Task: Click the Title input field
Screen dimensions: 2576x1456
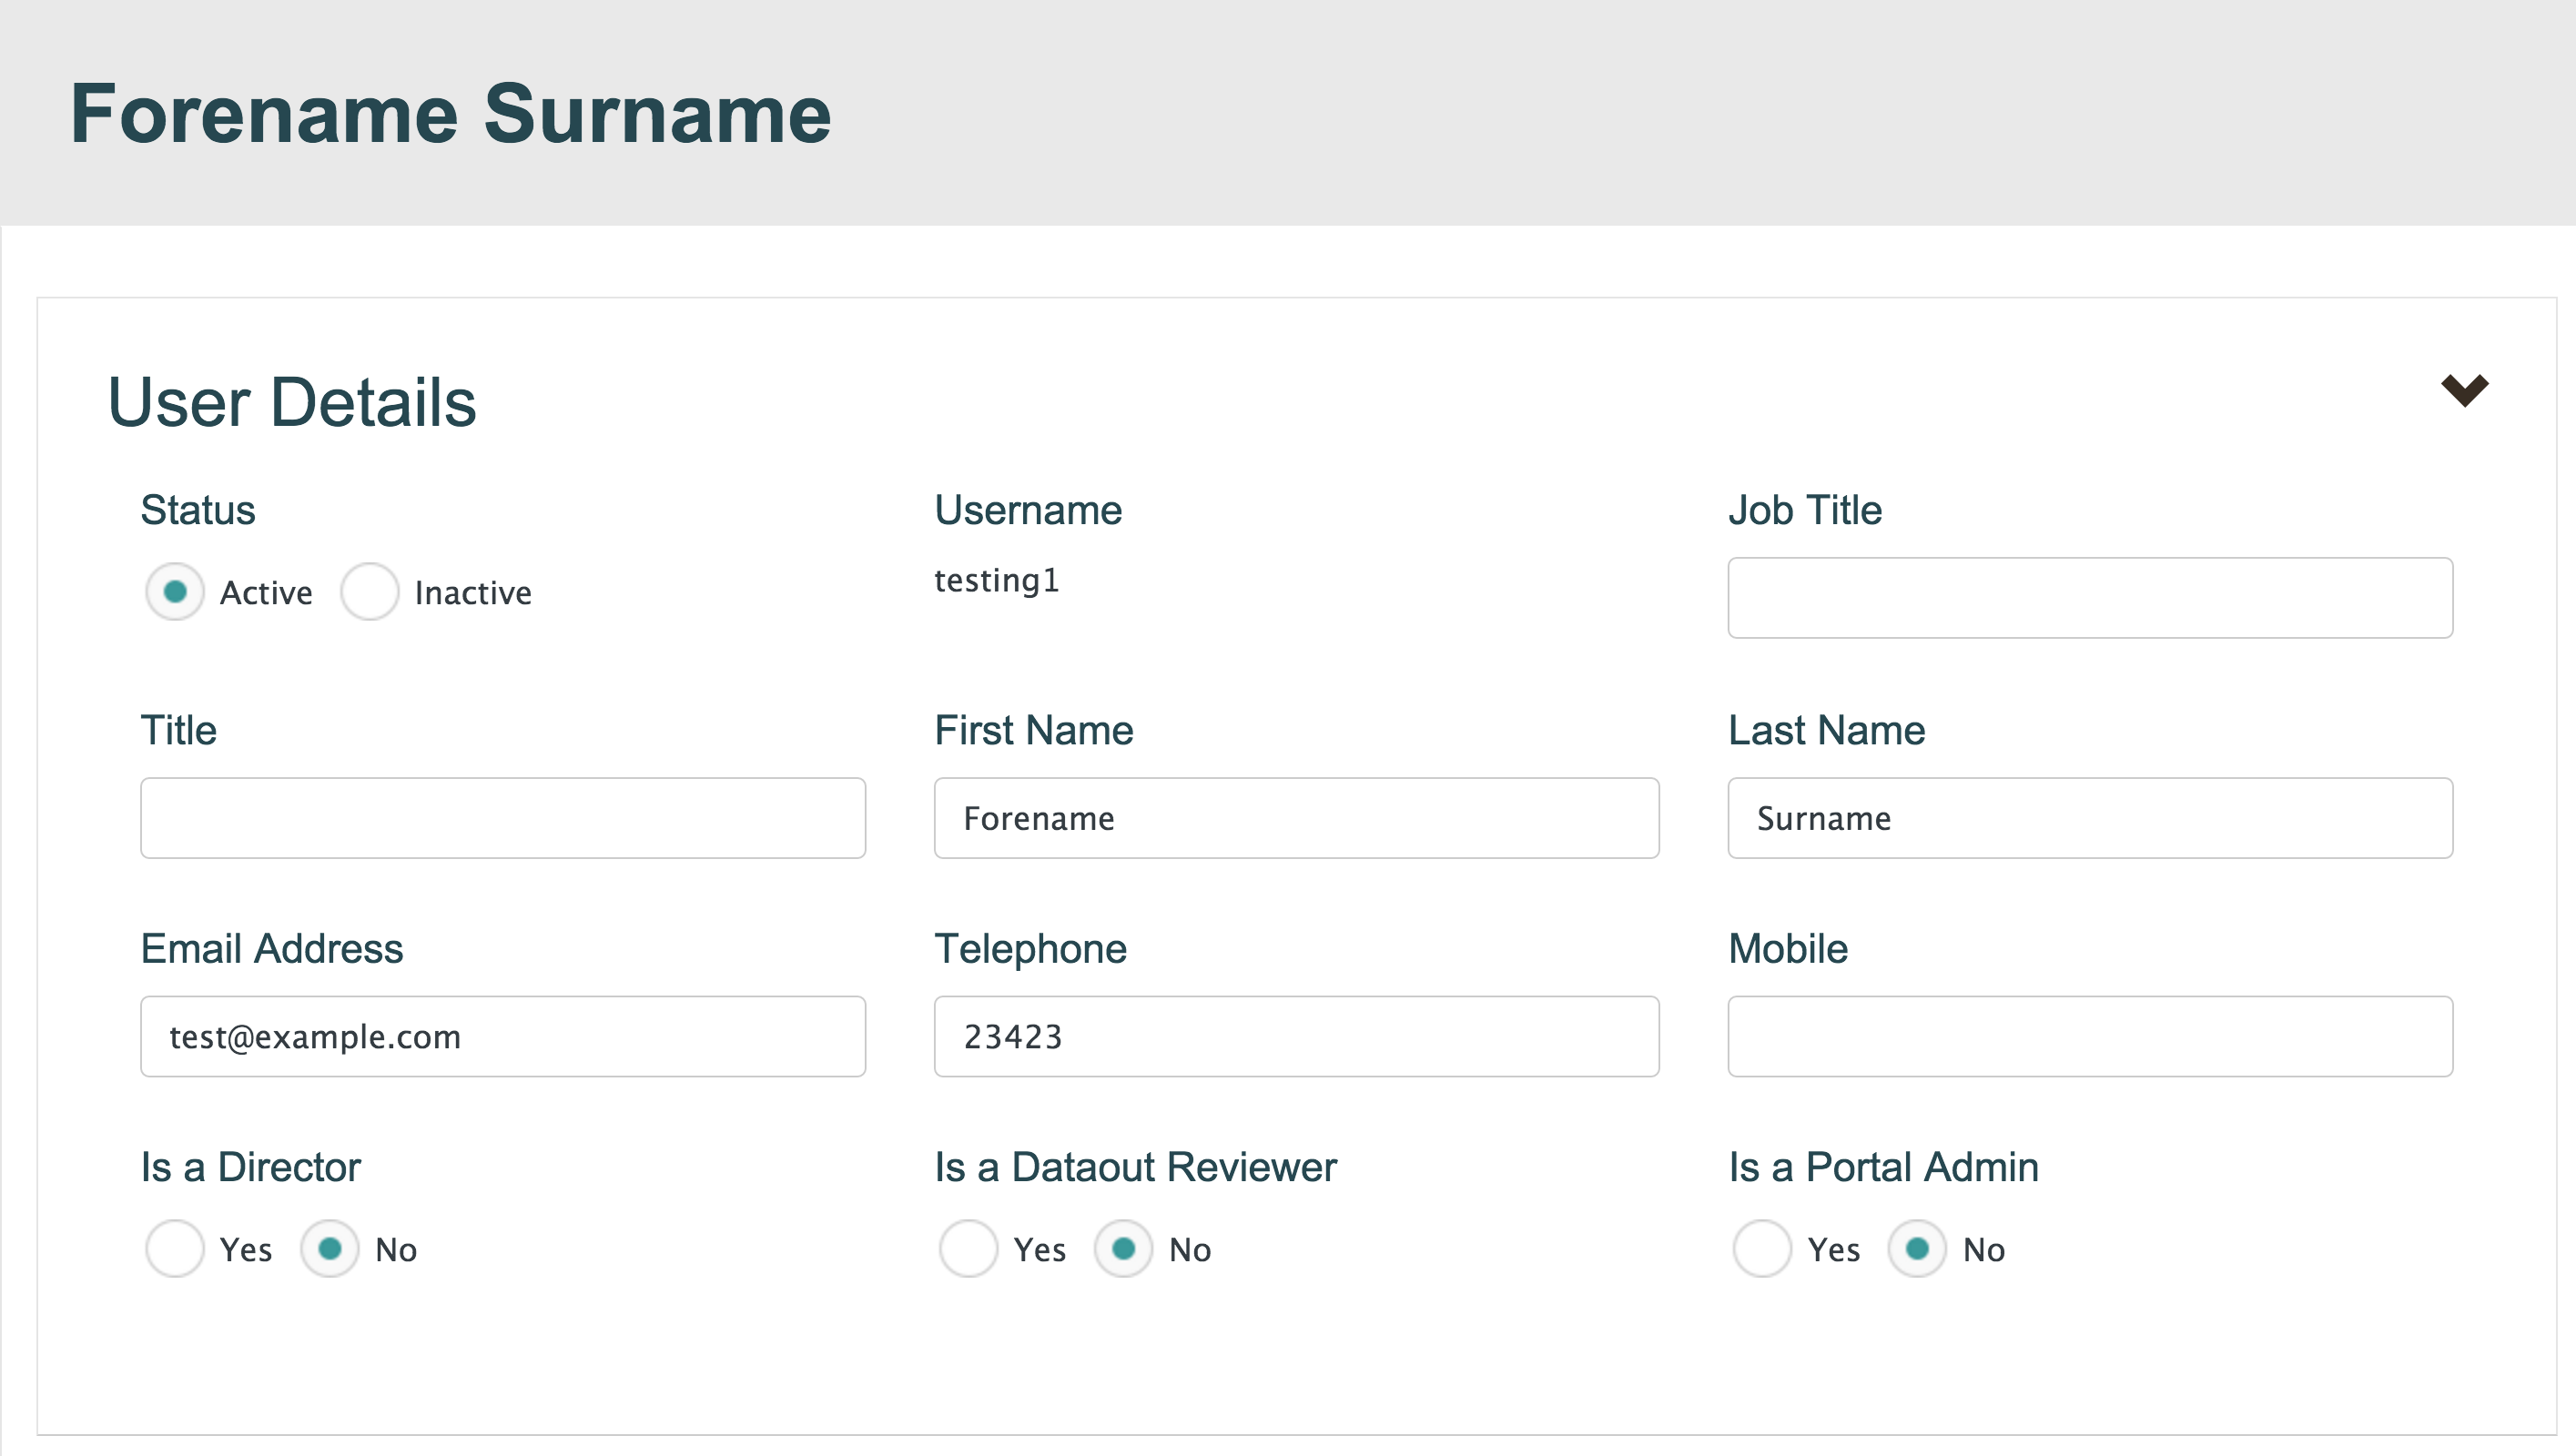Action: [502, 818]
